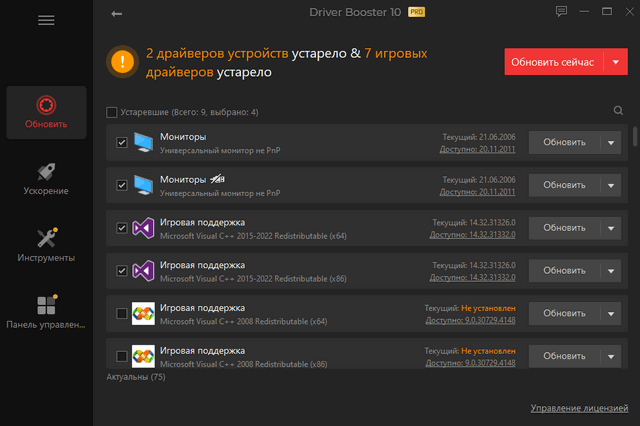Expand the 'Обновить сейчас' dropdown arrow
The height and width of the screenshot is (426, 640).
pos(615,62)
